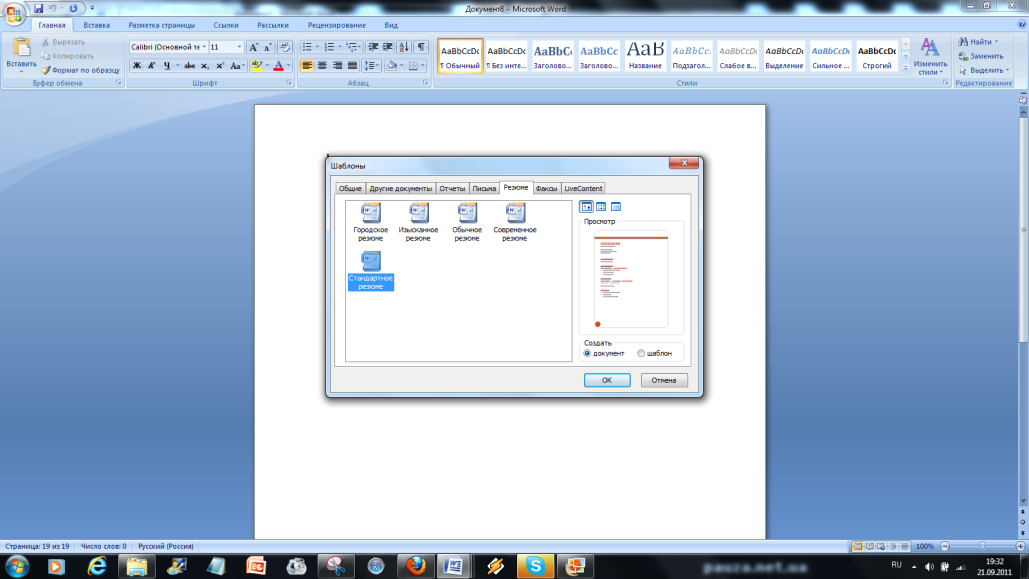Show paragraph marks (pilcrow)
Screen dimensions: 1029x579
(421, 47)
